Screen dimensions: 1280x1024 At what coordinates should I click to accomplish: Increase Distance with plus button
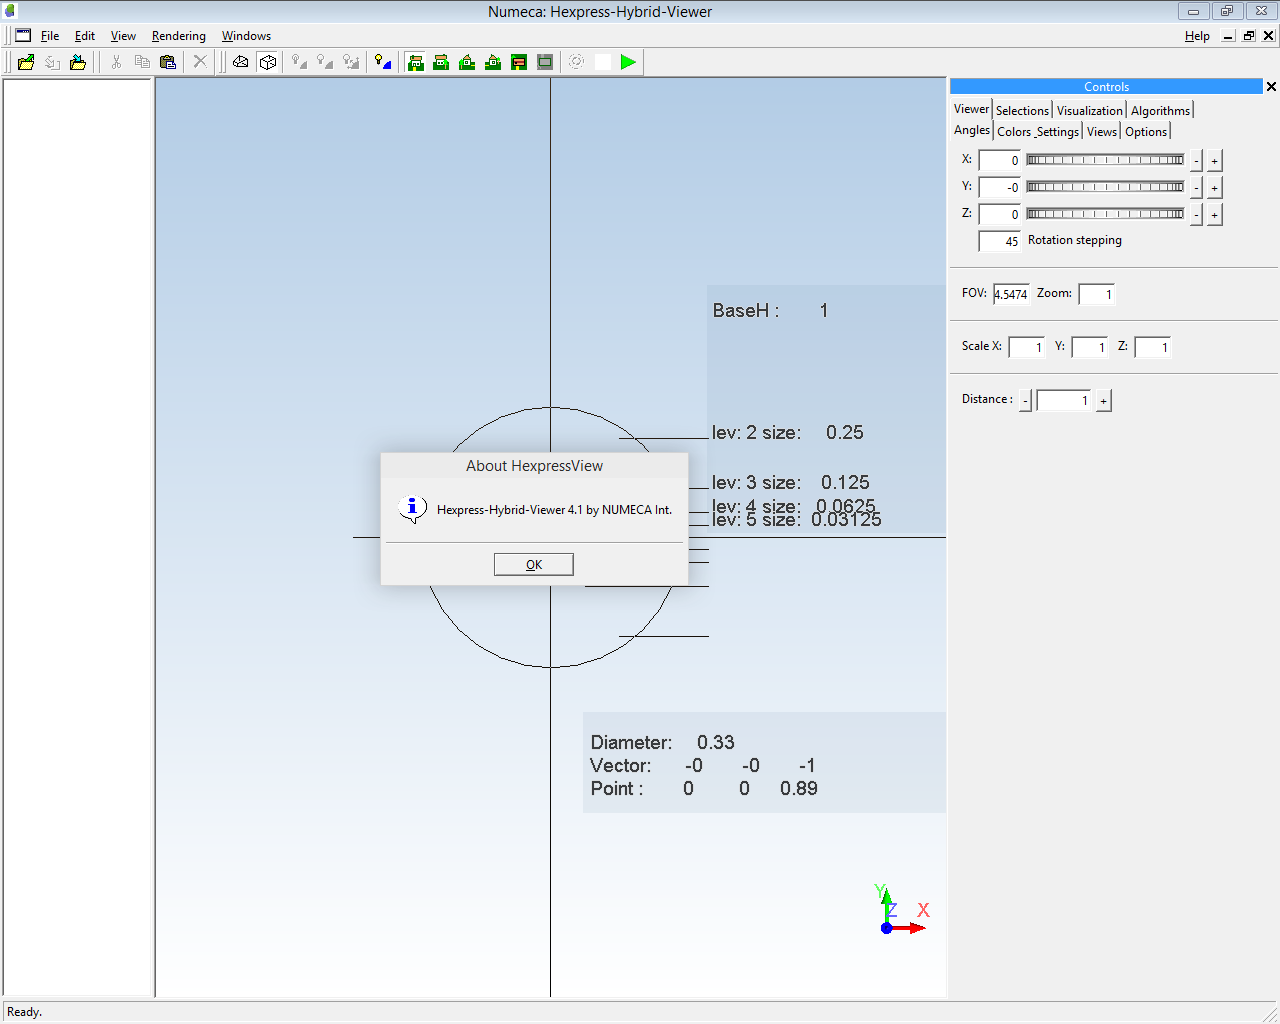(x=1104, y=401)
